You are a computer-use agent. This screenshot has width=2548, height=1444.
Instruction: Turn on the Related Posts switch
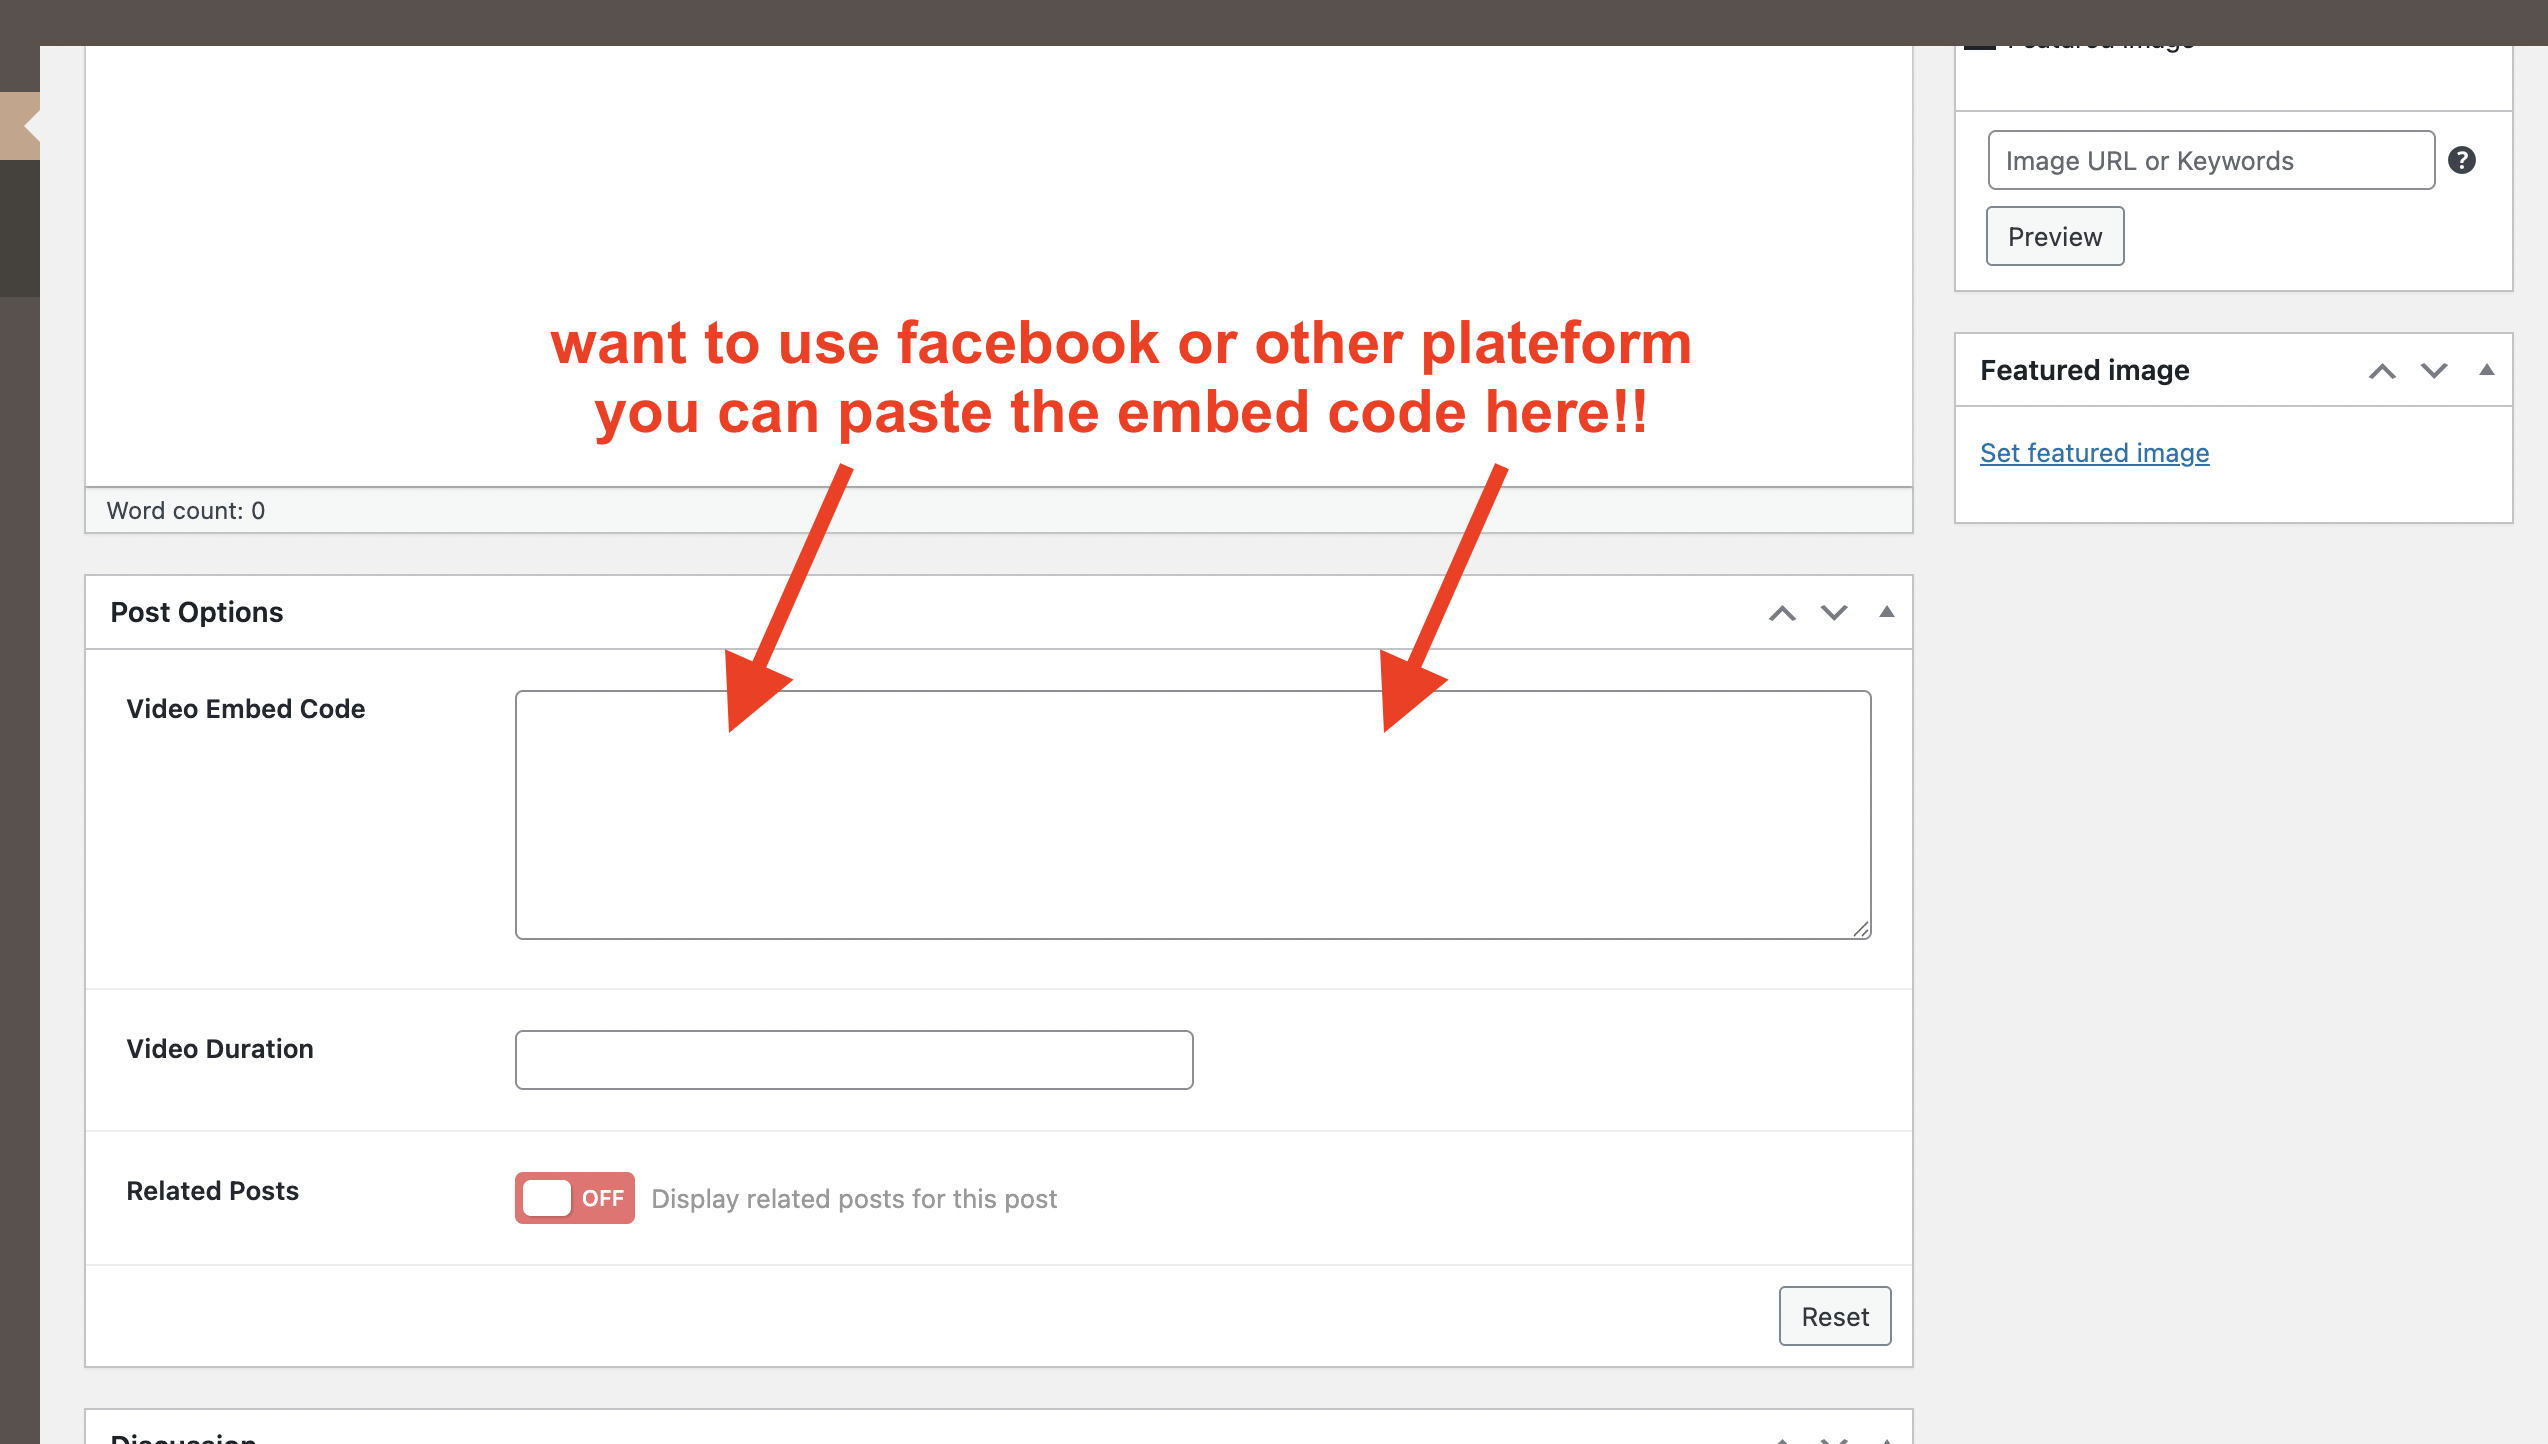[x=574, y=1198]
